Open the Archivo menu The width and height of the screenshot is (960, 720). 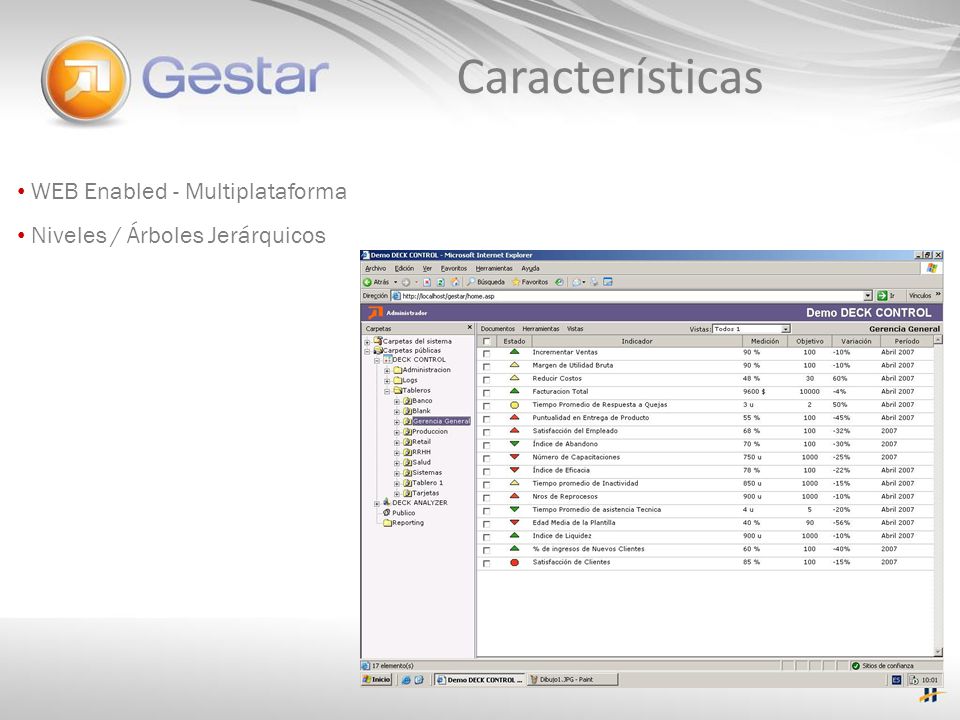tap(375, 268)
